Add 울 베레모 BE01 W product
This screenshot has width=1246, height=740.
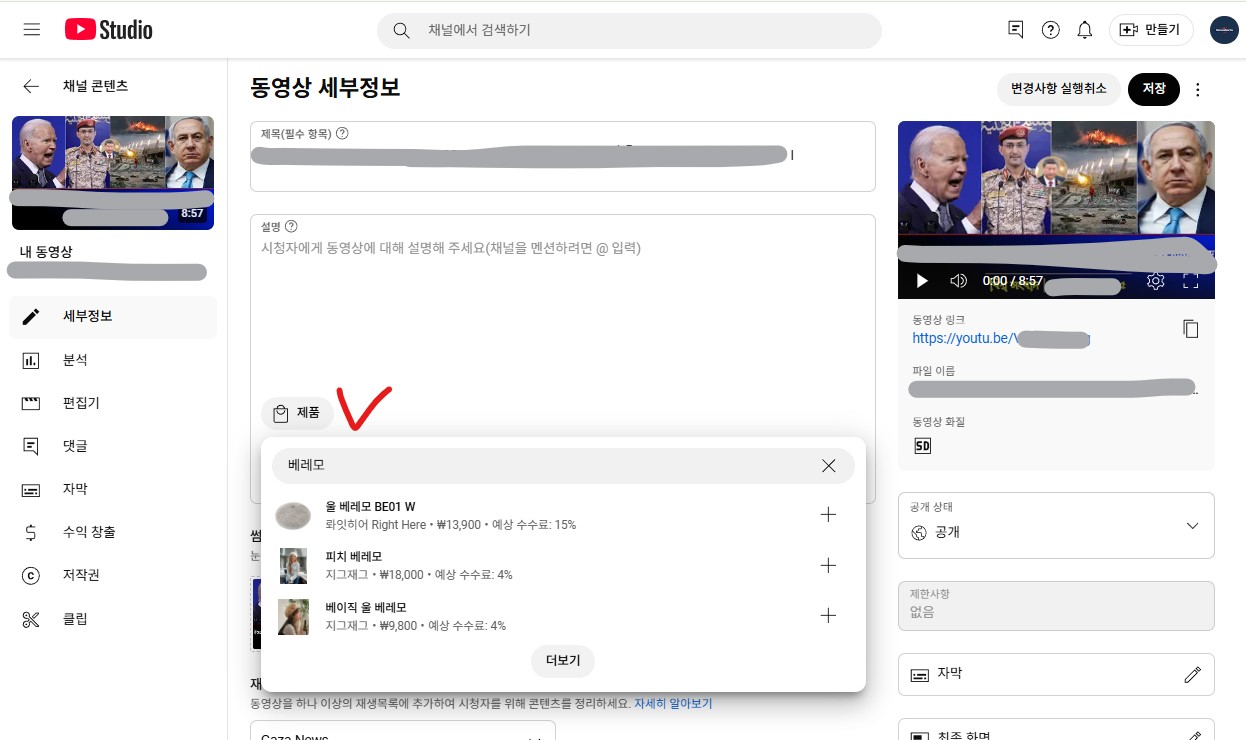click(x=828, y=515)
